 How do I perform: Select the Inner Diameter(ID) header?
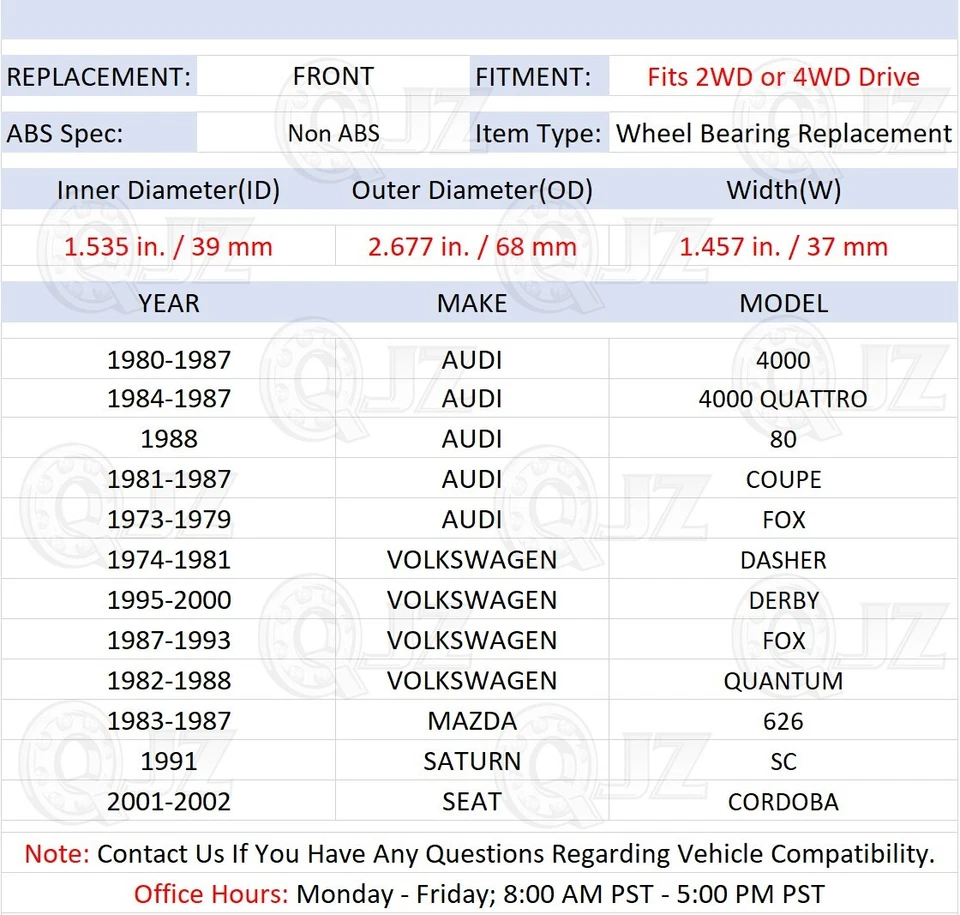click(x=168, y=189)
